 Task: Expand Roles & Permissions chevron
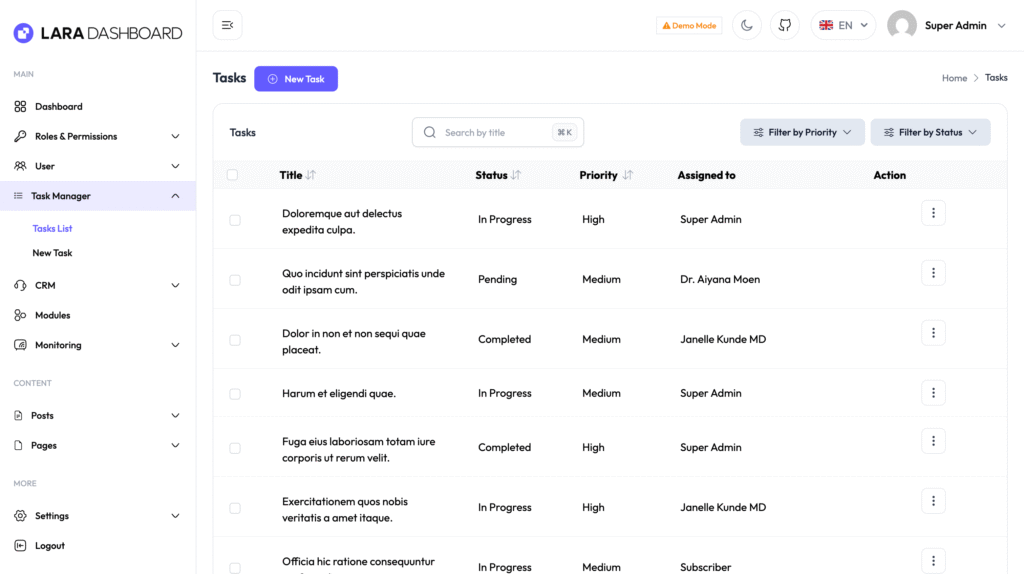tap(175, 136)
